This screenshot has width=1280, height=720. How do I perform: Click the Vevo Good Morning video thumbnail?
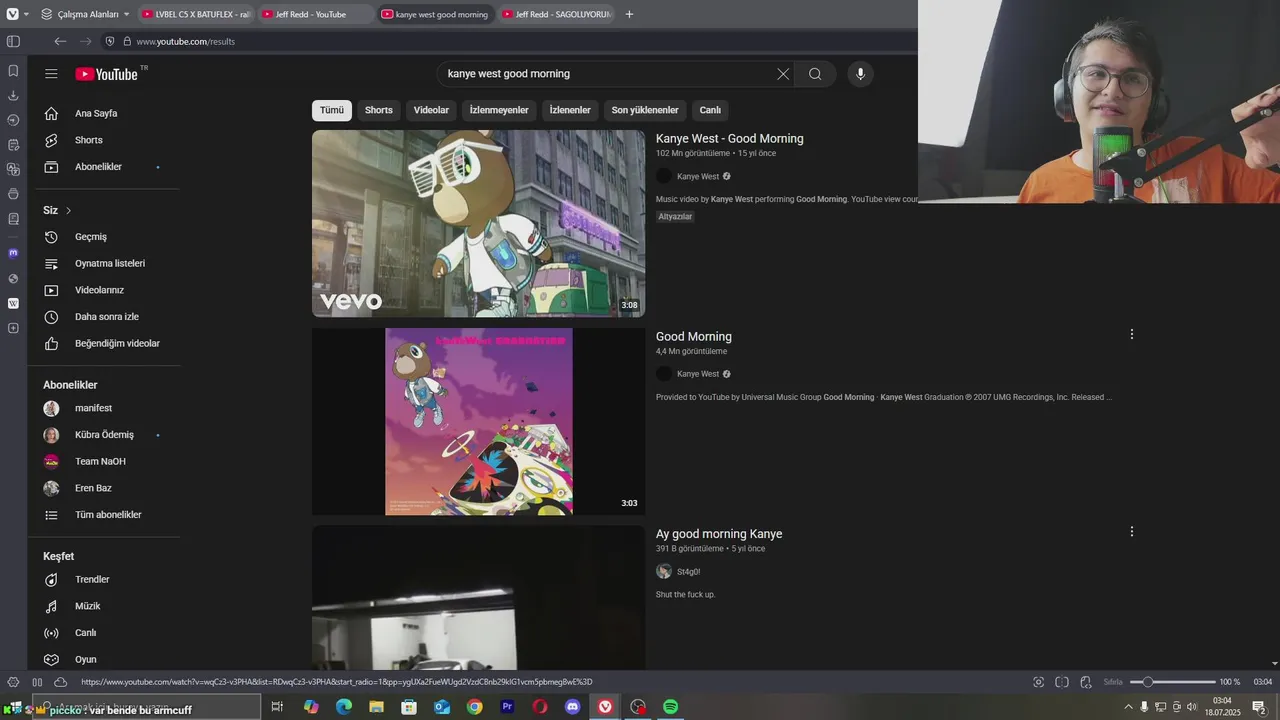[x=478, y=223]
